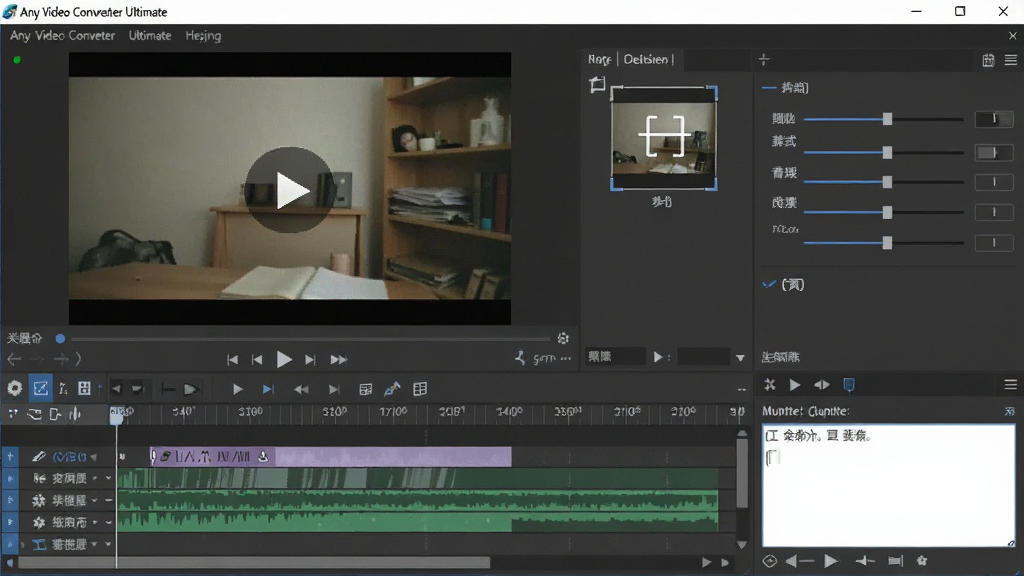Image resolution: width=1024 pixels, height=576 pixels.
Task: Select the paint pen icon in timeline toolbar
Action: coord(392,389)
